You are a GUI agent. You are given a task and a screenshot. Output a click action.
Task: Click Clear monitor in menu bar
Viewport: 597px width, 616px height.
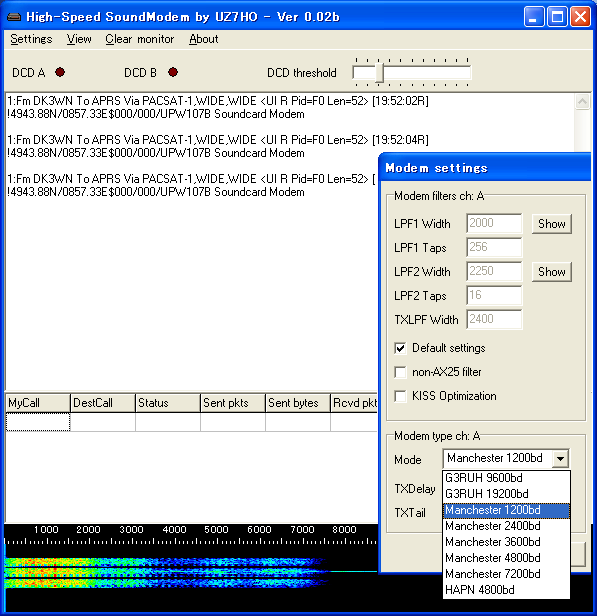pos(139,39)
